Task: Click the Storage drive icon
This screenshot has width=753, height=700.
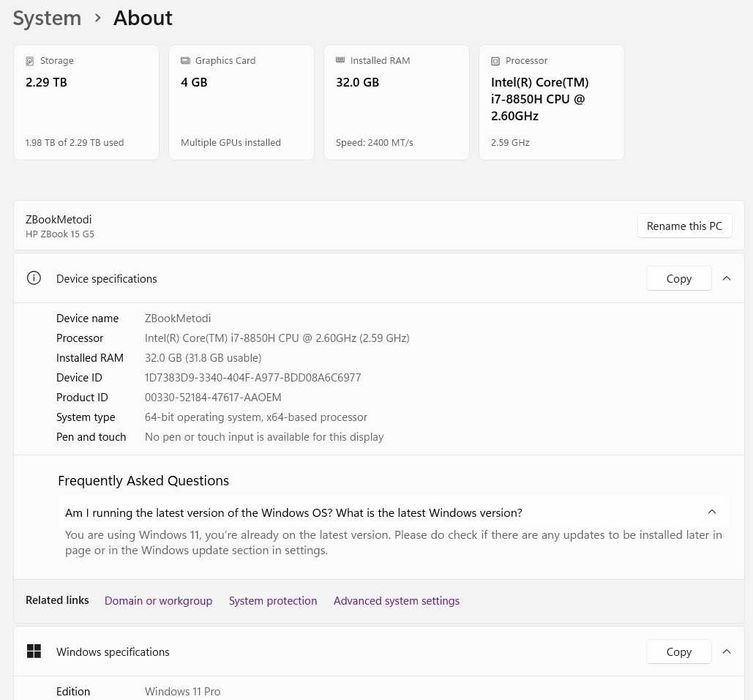Action: pos(30,61)
